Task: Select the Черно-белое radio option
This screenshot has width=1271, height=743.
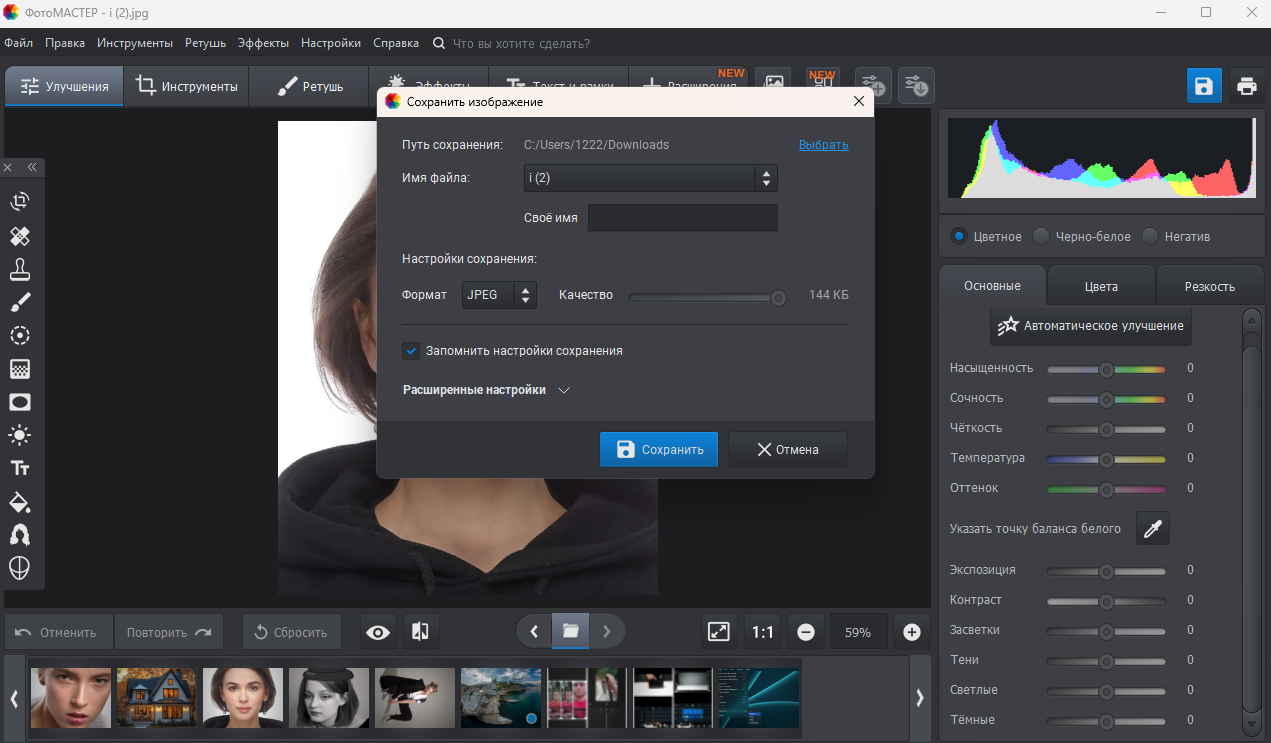Action: (x=1041, y=236)
